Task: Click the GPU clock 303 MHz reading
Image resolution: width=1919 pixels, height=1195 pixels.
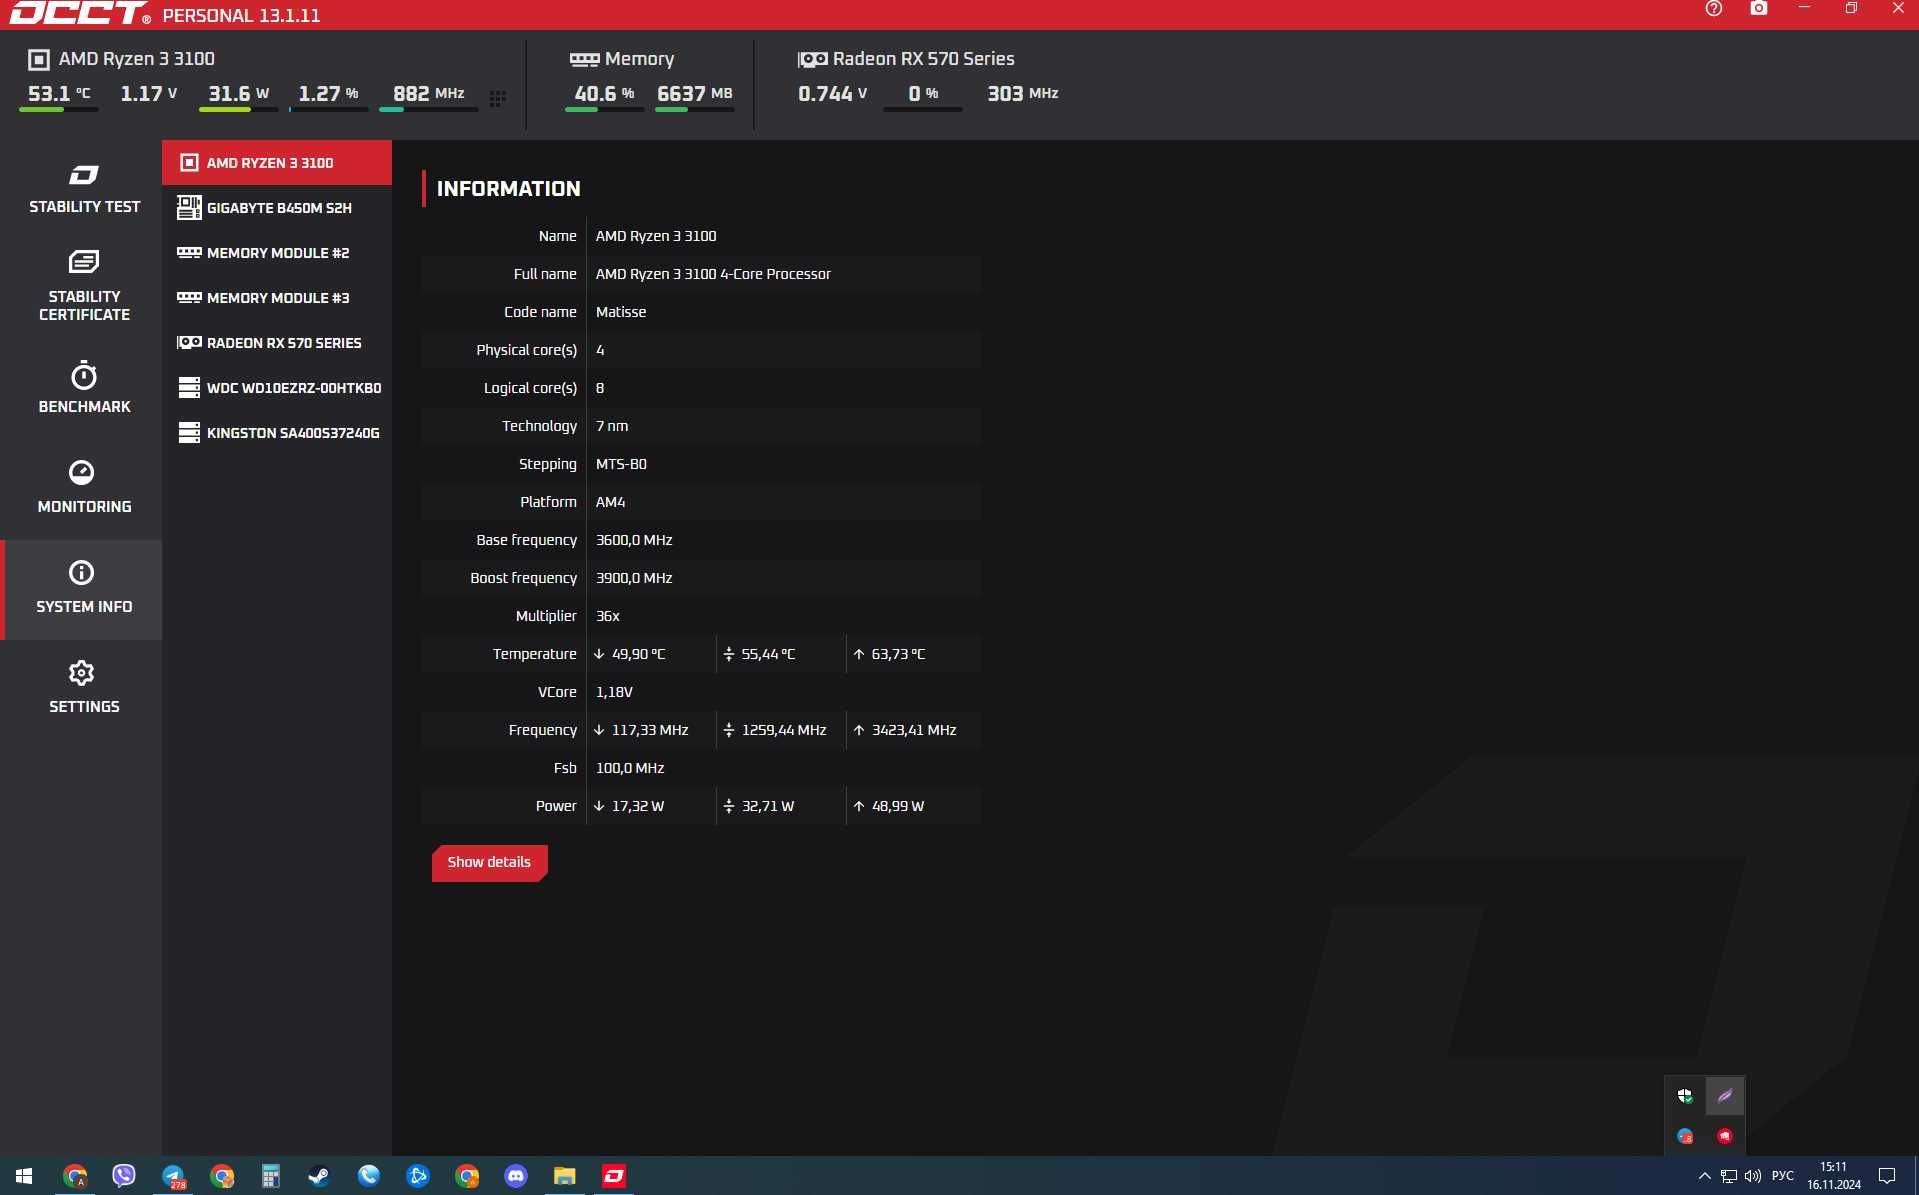Action: pos(1022,94)
